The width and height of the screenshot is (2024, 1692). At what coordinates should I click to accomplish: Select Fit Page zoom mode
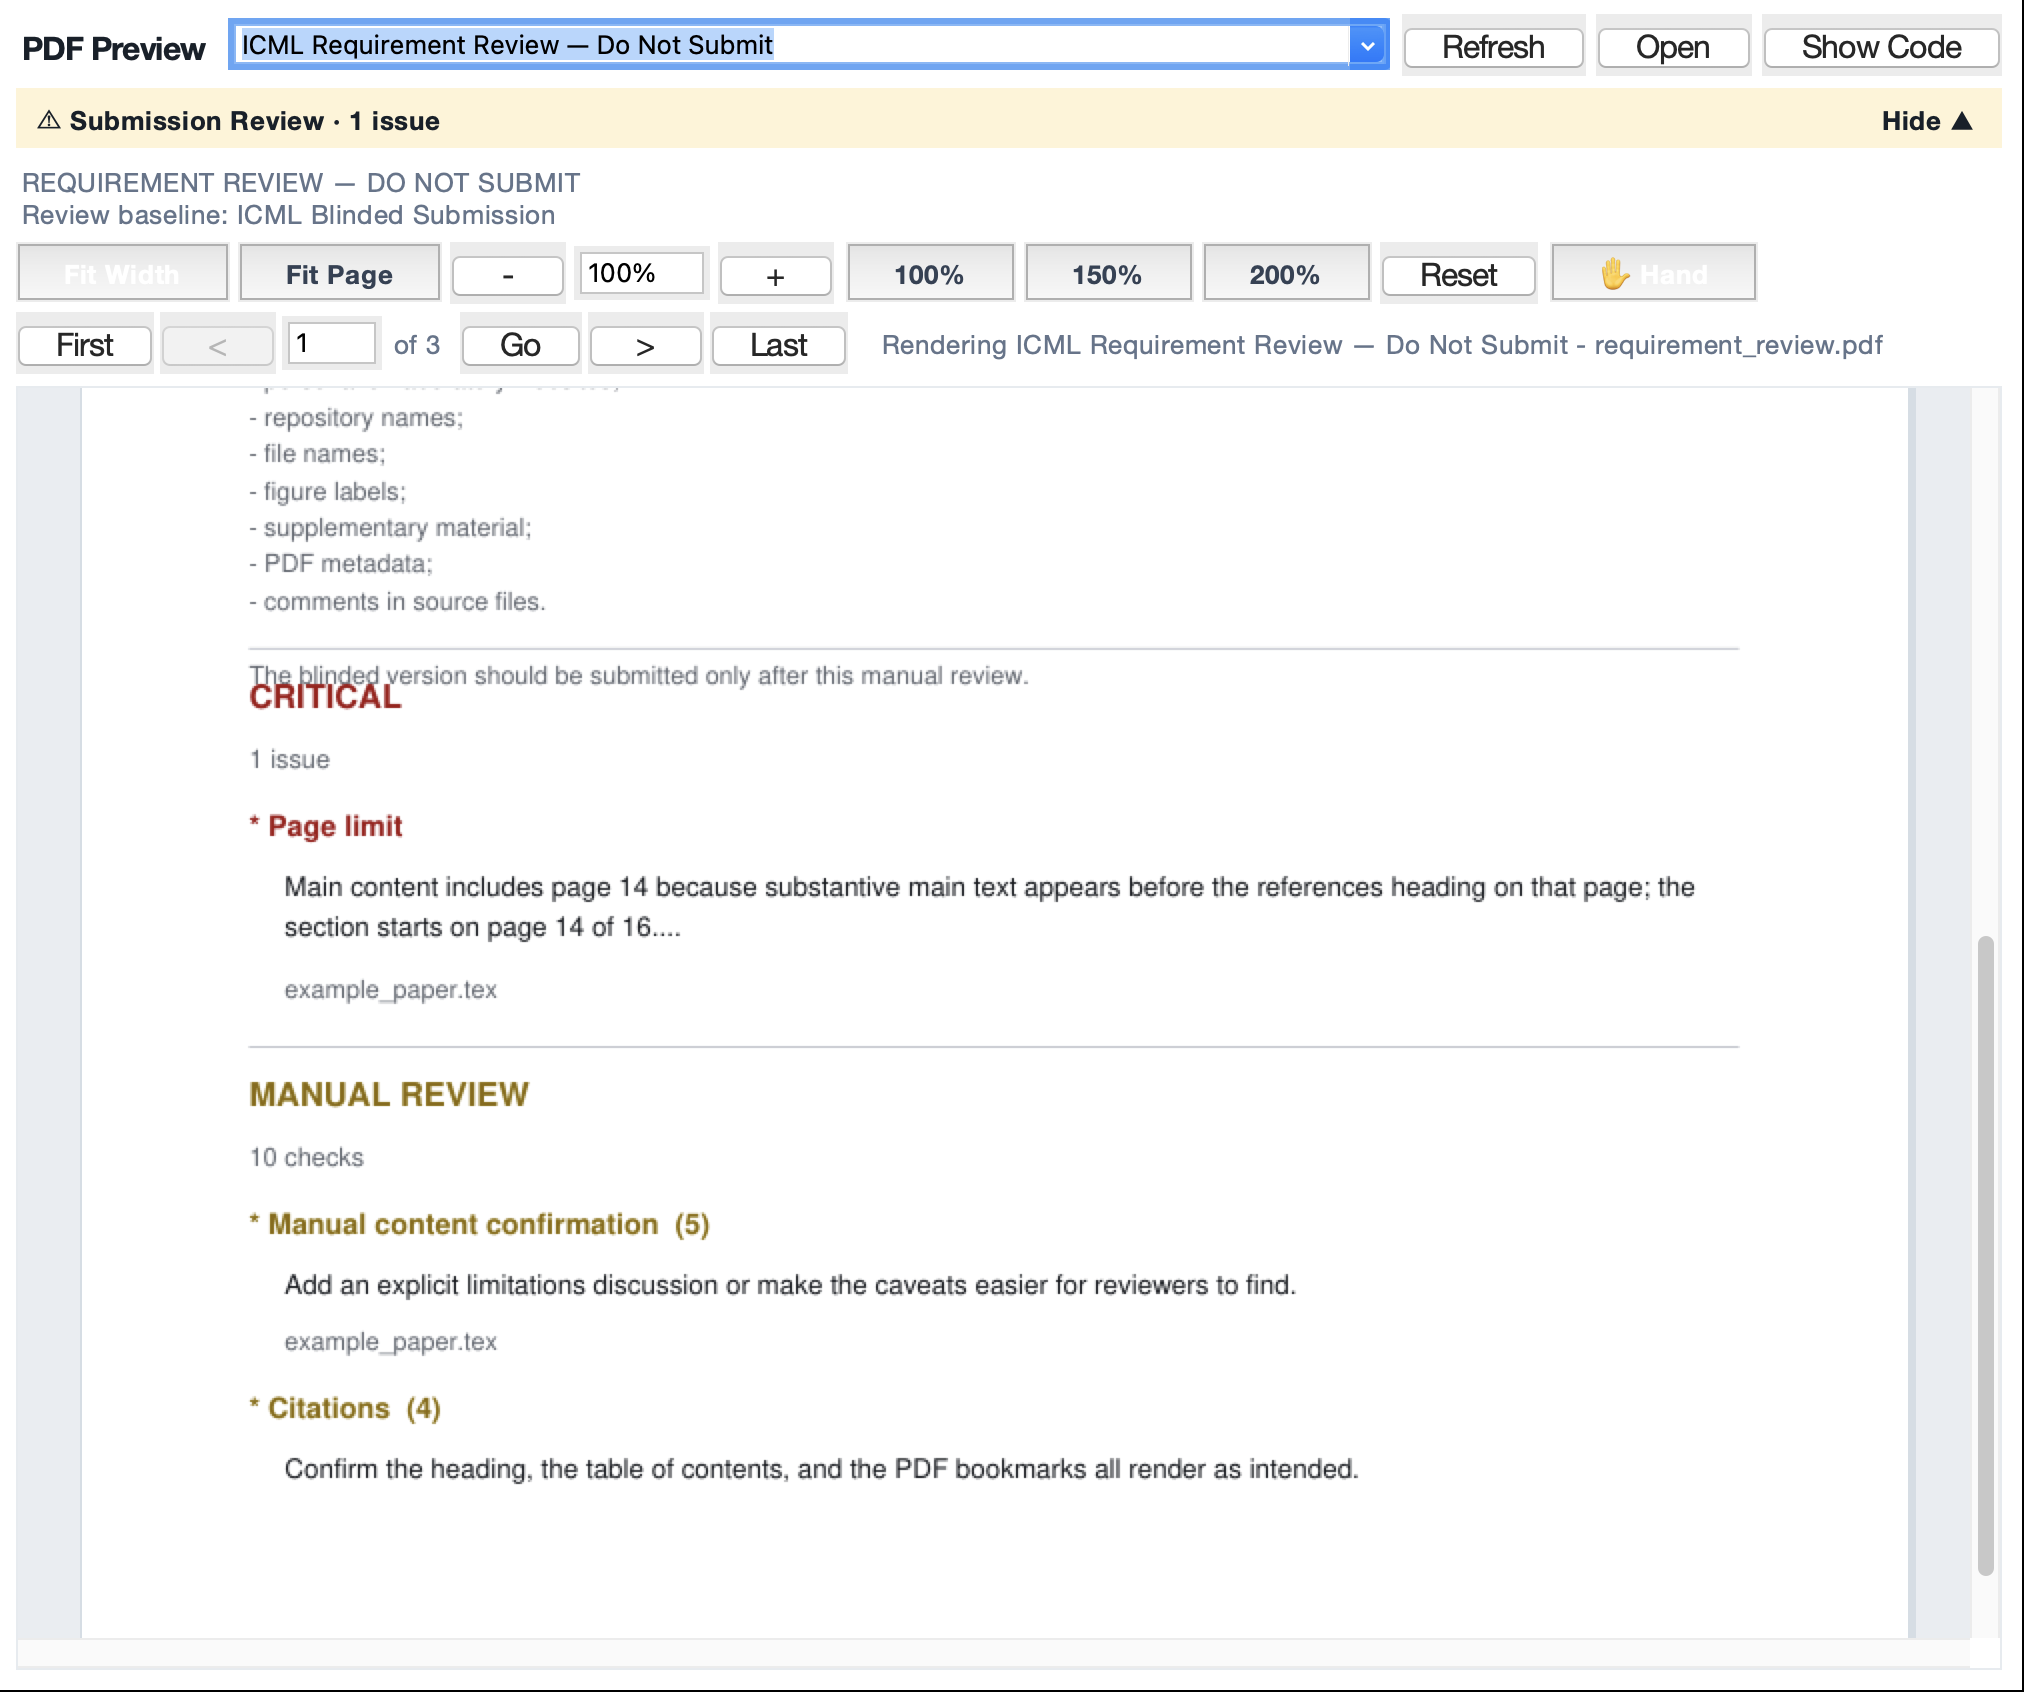coord(339,274)
